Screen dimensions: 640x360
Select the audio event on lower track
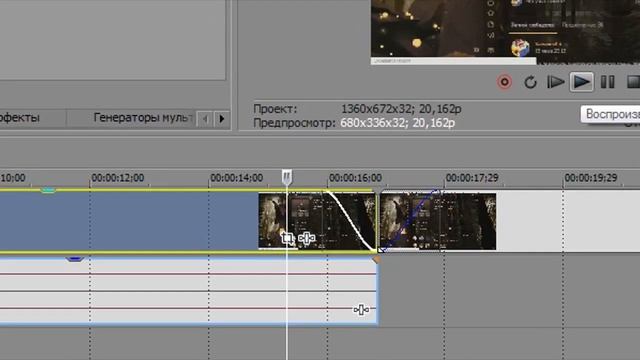189,291
